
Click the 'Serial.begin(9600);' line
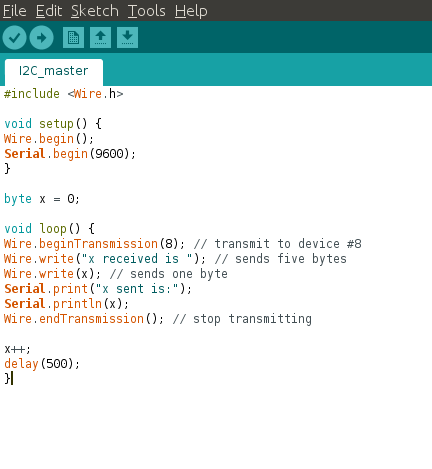(70, 154)
